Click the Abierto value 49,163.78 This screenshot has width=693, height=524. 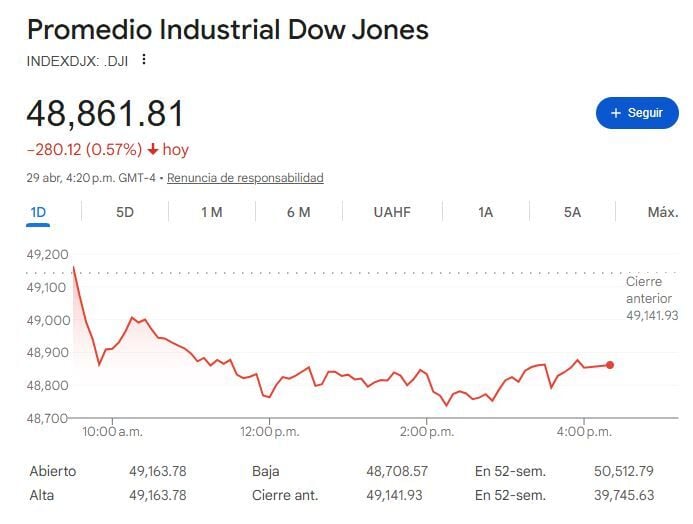[158, 471]
